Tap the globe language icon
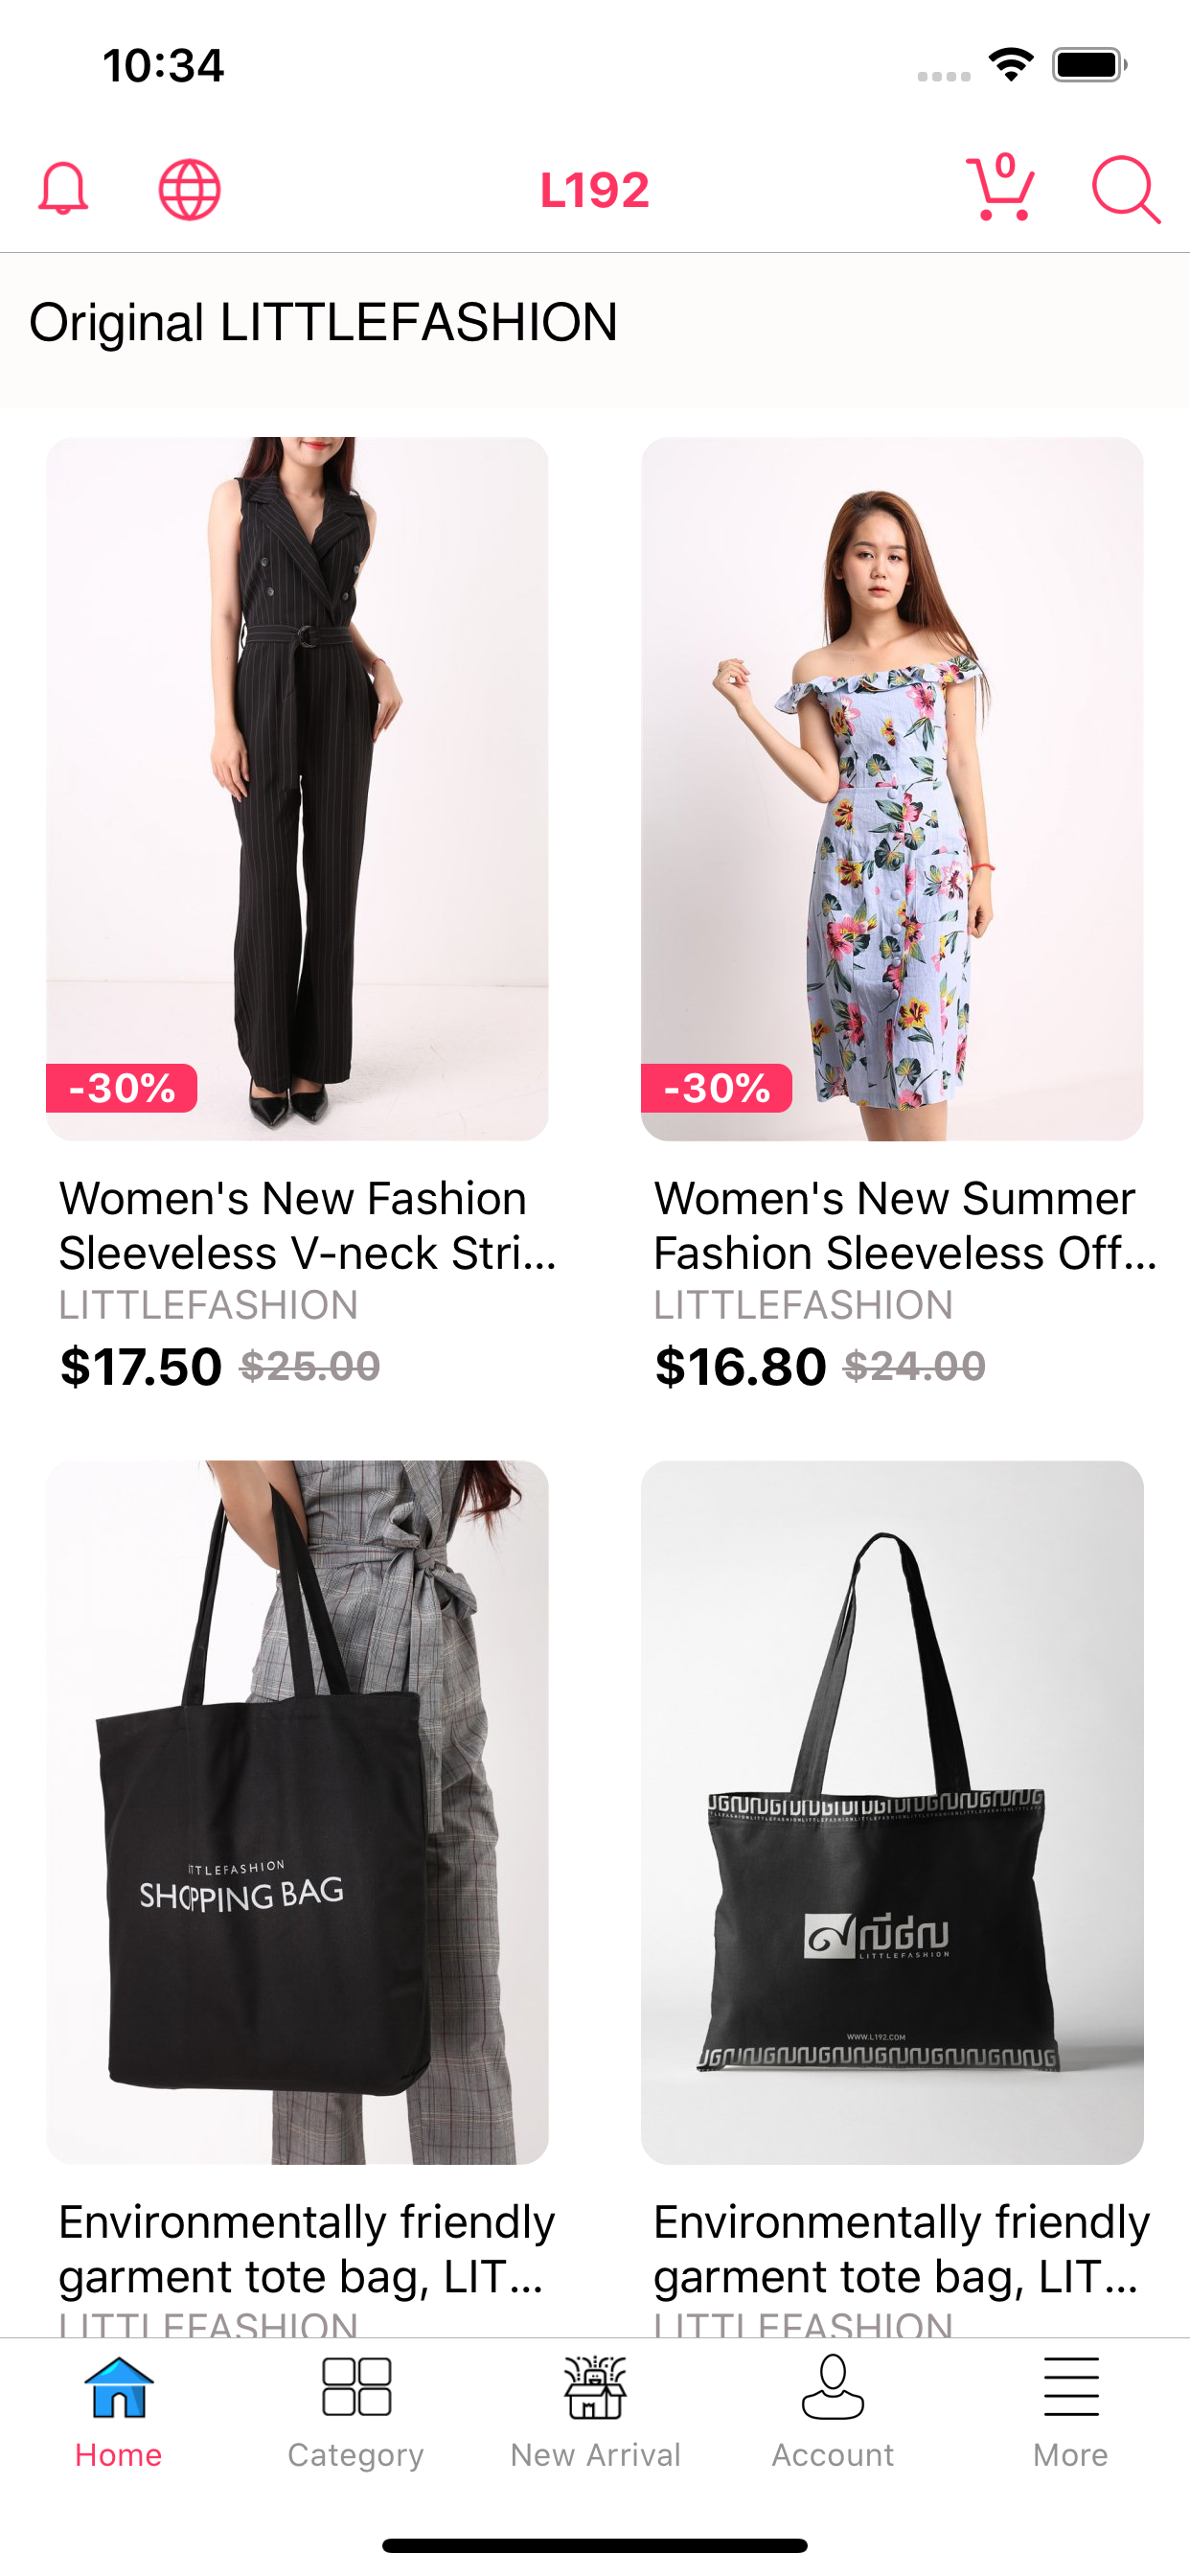 point(190,189)
